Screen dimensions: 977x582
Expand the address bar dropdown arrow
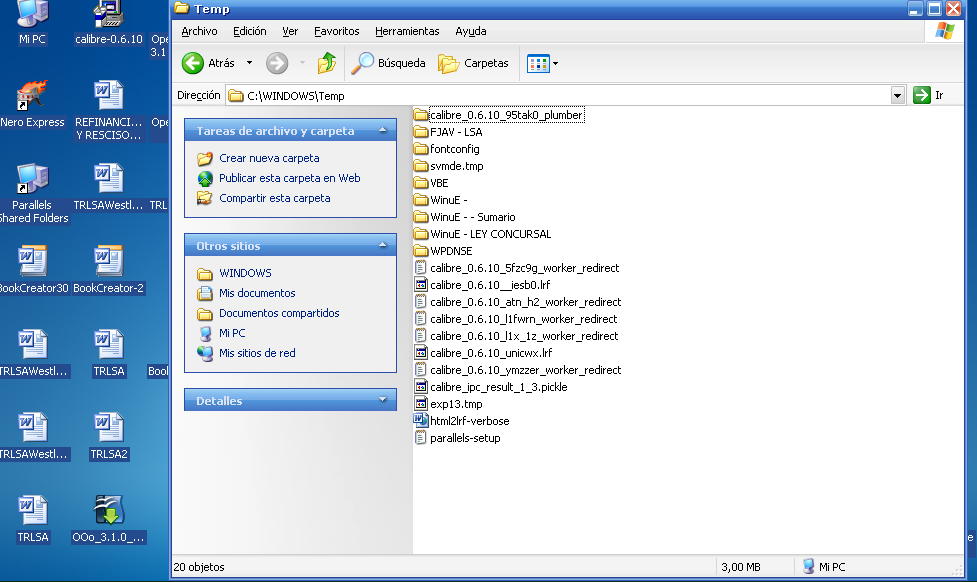pos(897,95)
